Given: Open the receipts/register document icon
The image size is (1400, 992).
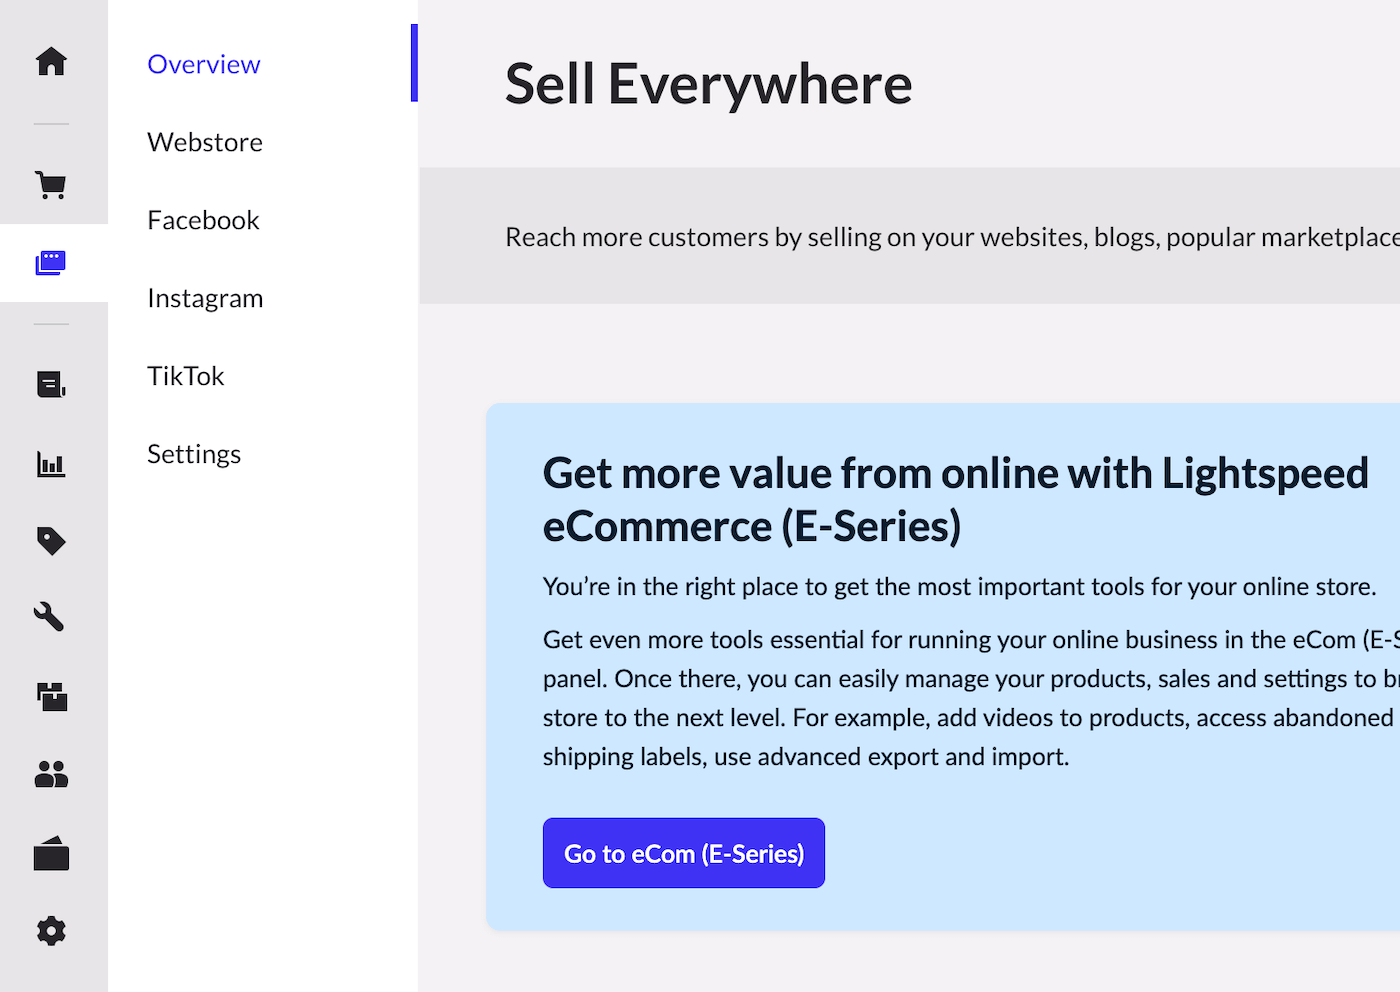Looking at the screenshot, I should click(x=51, y=384).
